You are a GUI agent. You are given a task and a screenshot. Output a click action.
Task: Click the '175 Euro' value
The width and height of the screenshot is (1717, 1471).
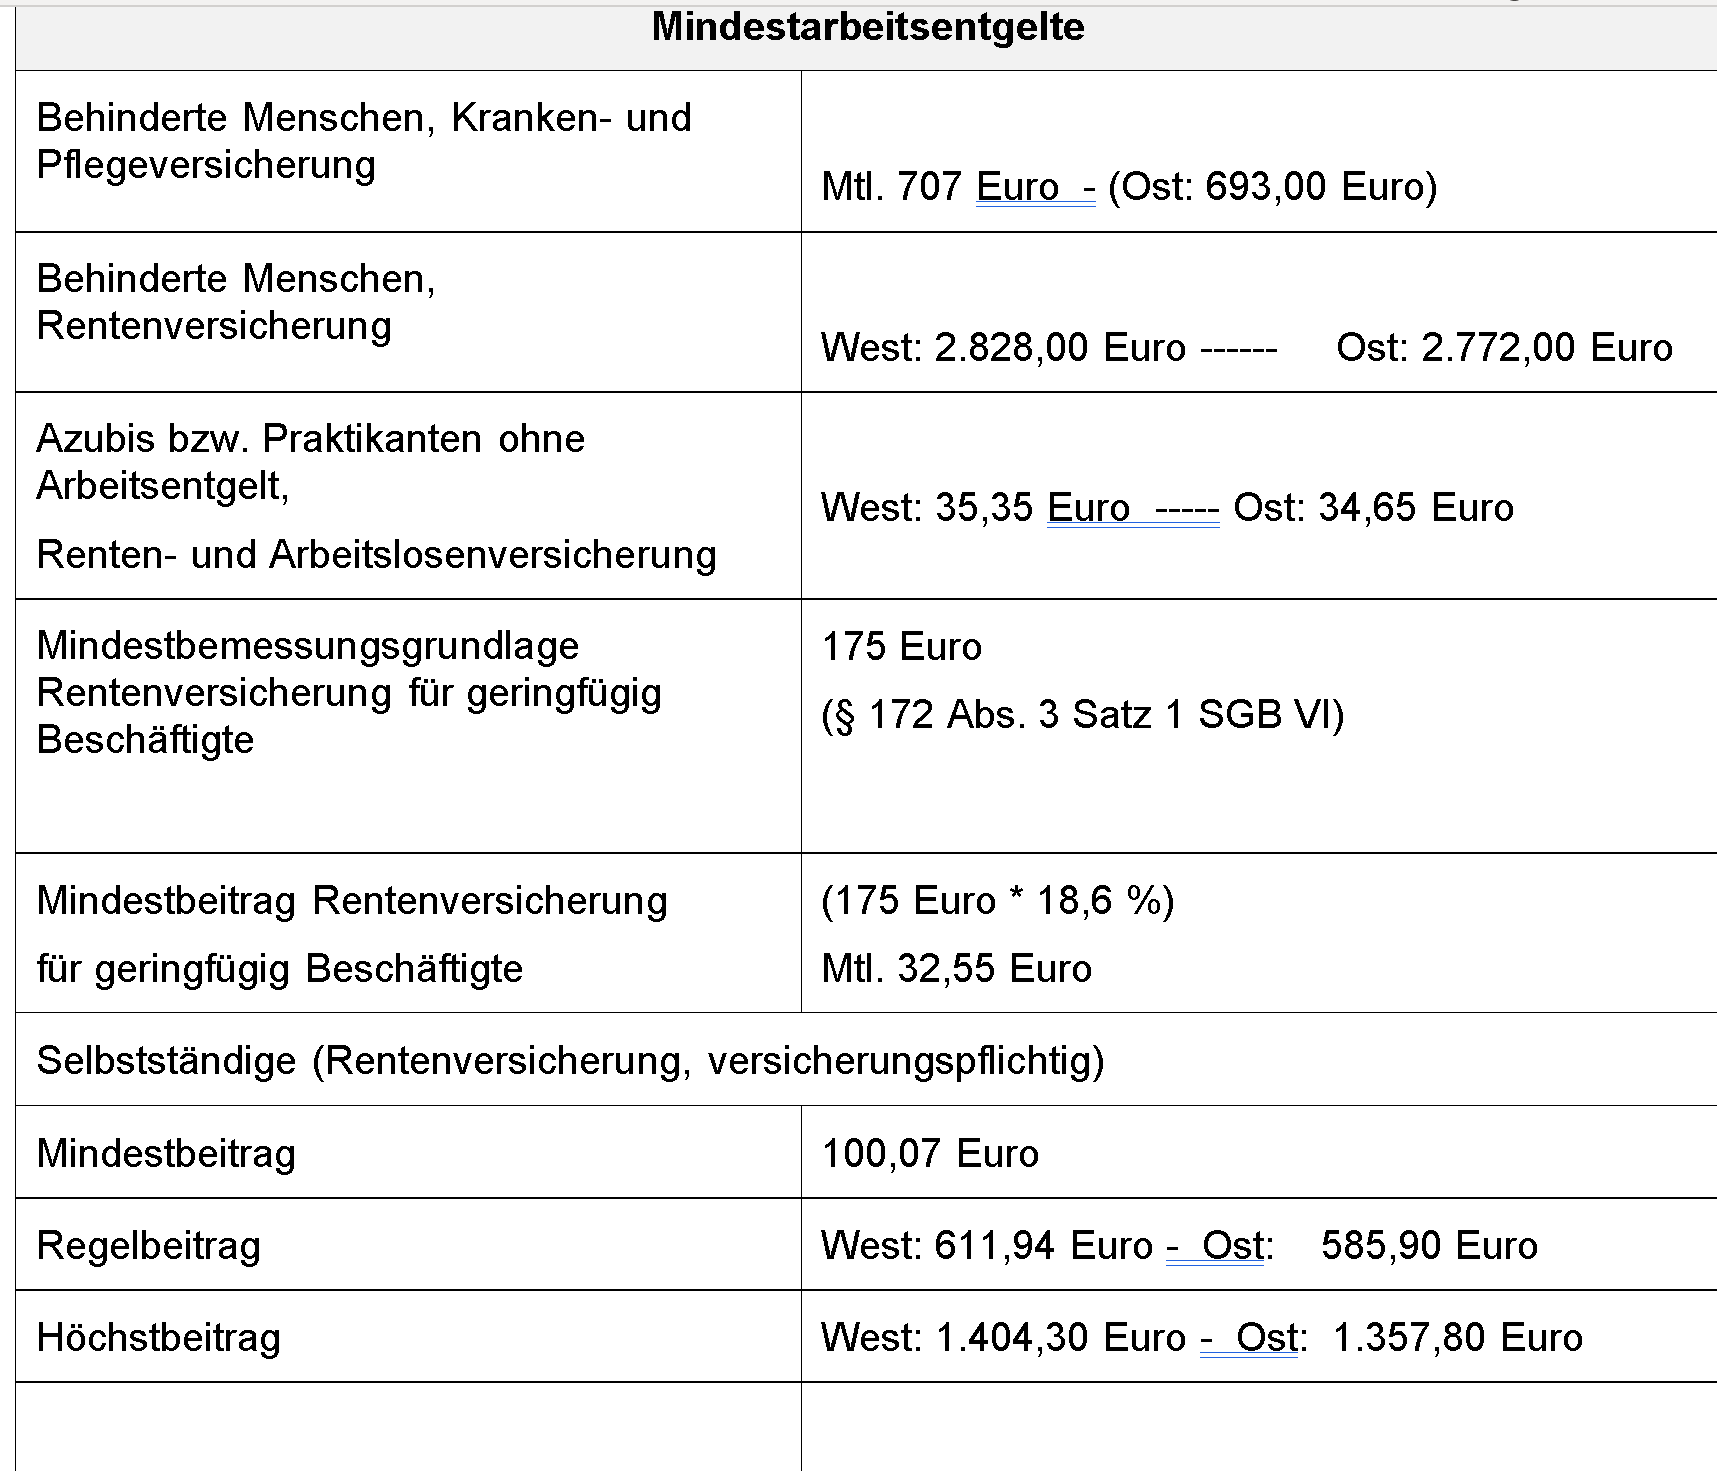tap(901, 647)
